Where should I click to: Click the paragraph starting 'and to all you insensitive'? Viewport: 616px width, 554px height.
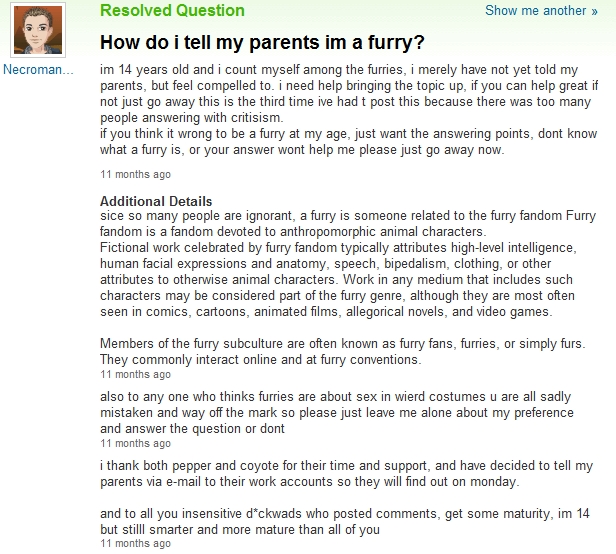[345, 521]
